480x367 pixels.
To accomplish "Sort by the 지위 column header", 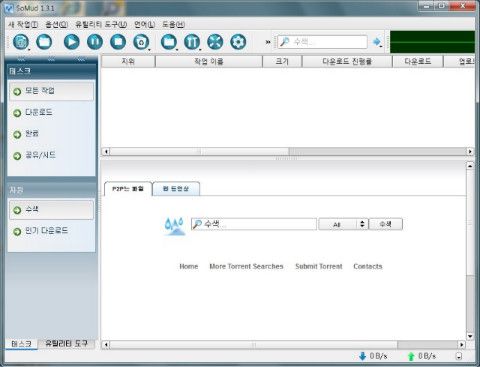I will 128,61.
